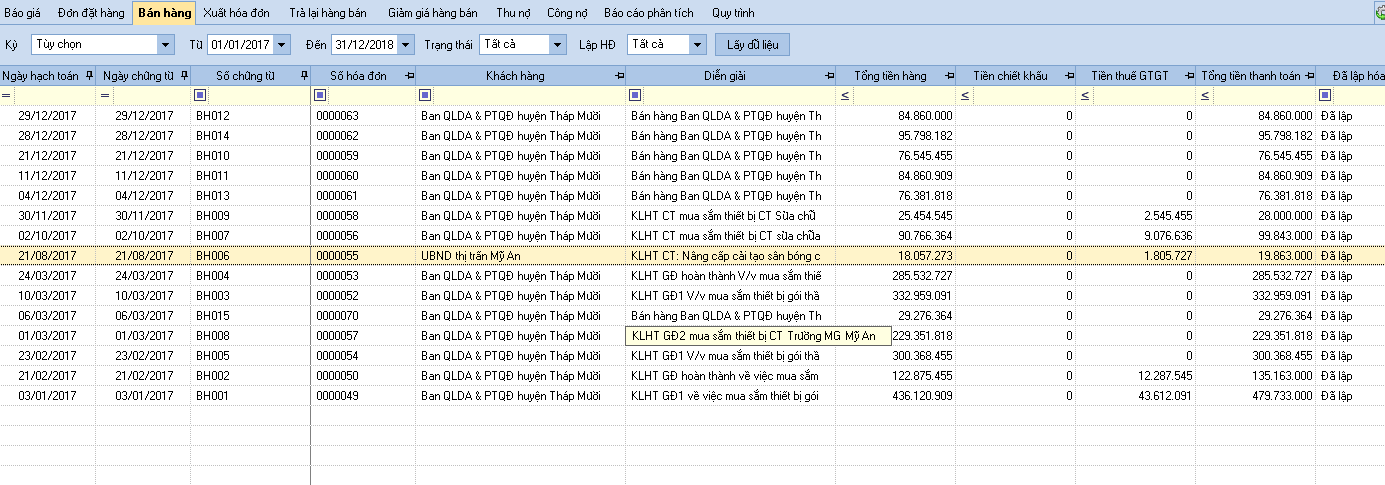Select voucher BH006 in highlighted row
Viewport: 1385px width, 485px height.
pos(213,256)
